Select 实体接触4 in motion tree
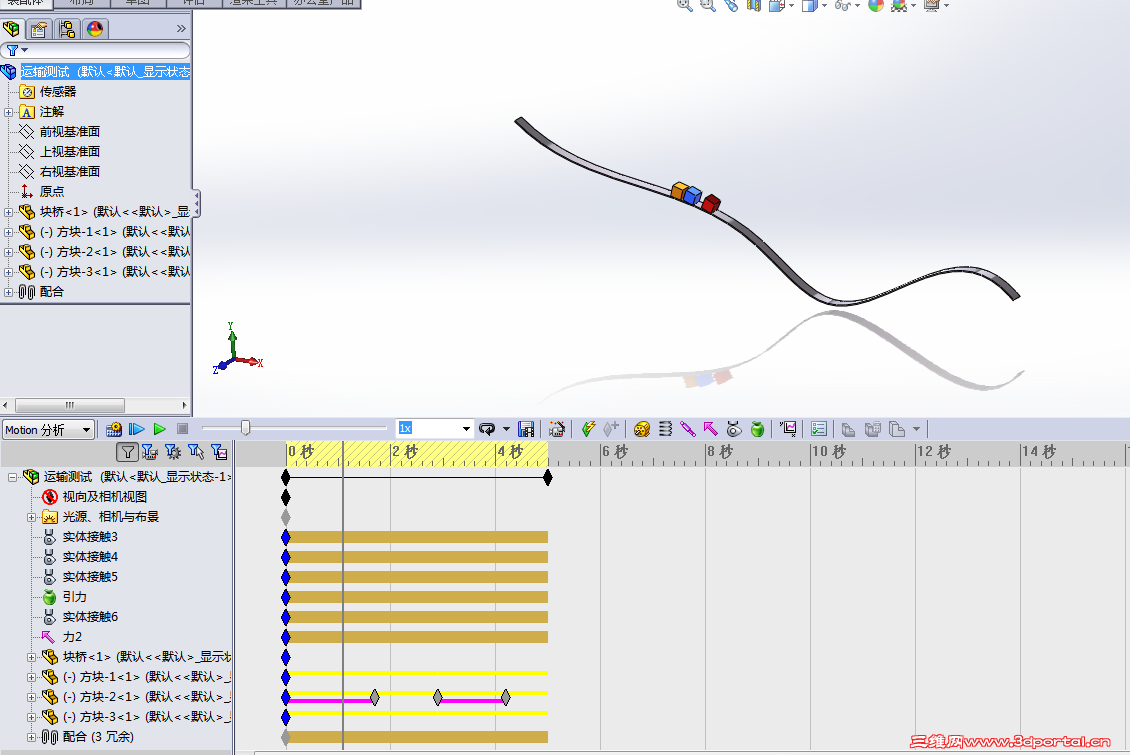The width and height of the screenshot is (1130, 755). (90, 557)
